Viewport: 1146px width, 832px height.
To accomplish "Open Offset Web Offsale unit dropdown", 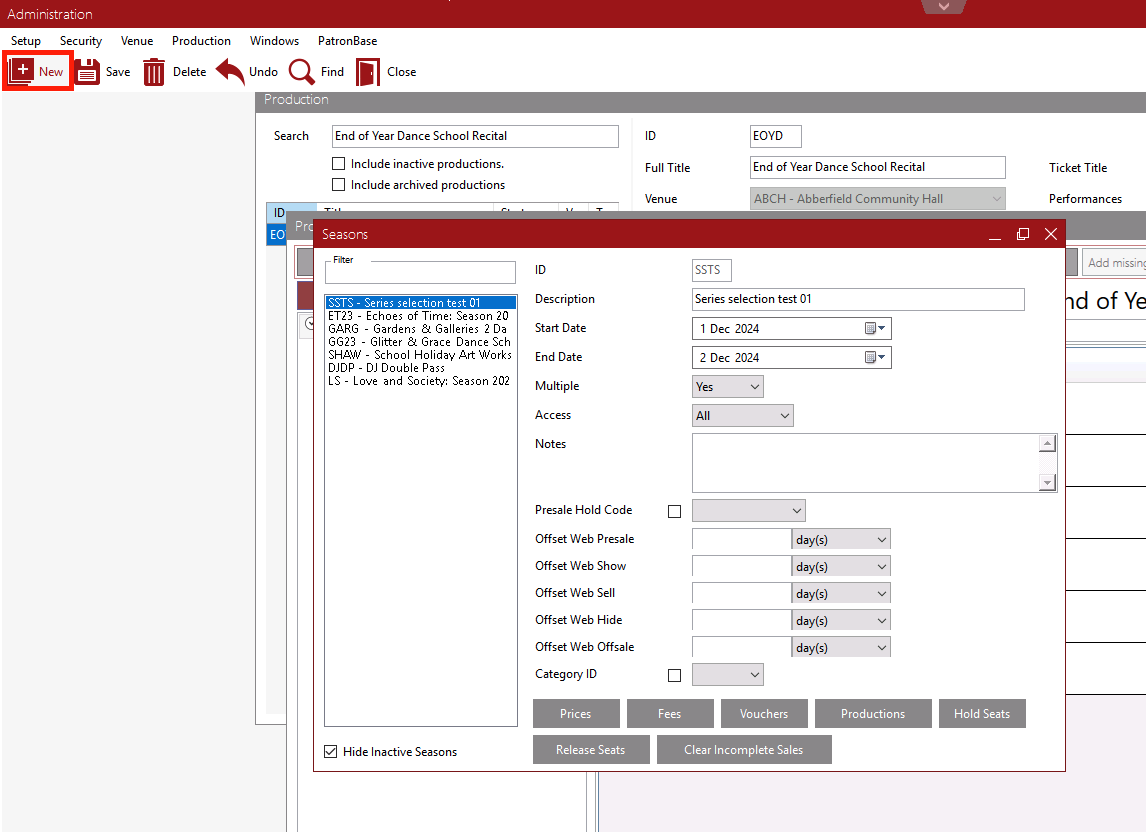I will point(841,648).
